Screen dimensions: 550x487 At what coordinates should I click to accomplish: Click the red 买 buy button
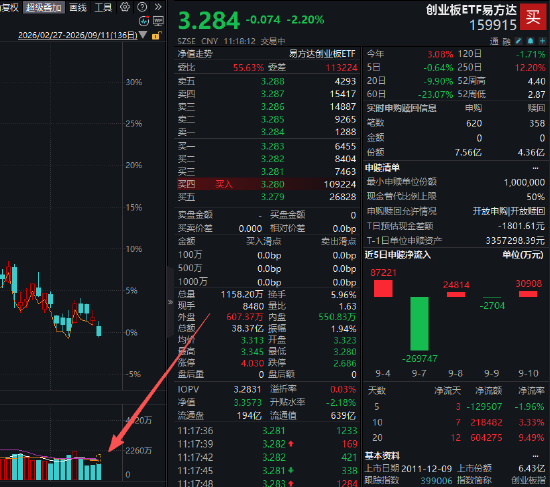533,16
